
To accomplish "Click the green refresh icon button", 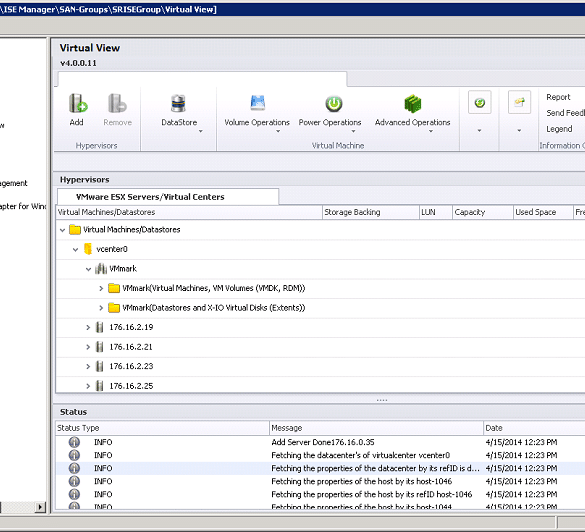I will click(x=480, y=102).
